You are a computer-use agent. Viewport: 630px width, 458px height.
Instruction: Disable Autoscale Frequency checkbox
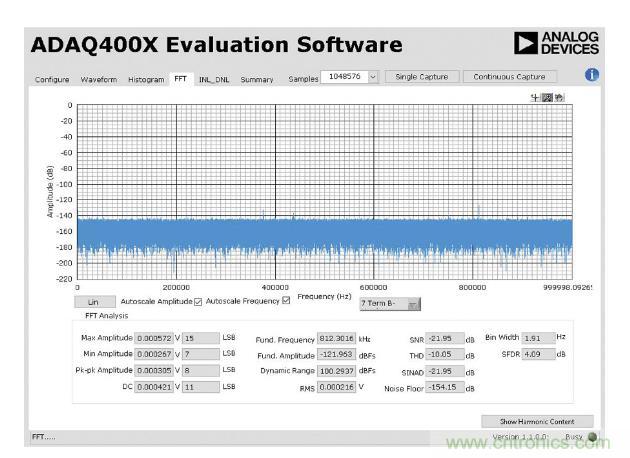point(286,301)
